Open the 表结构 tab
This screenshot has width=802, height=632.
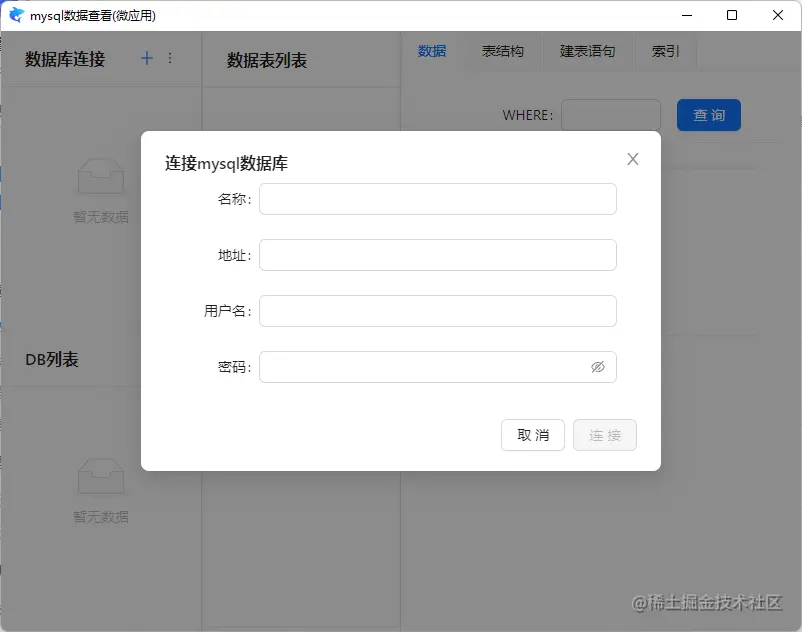click(503, 51)
